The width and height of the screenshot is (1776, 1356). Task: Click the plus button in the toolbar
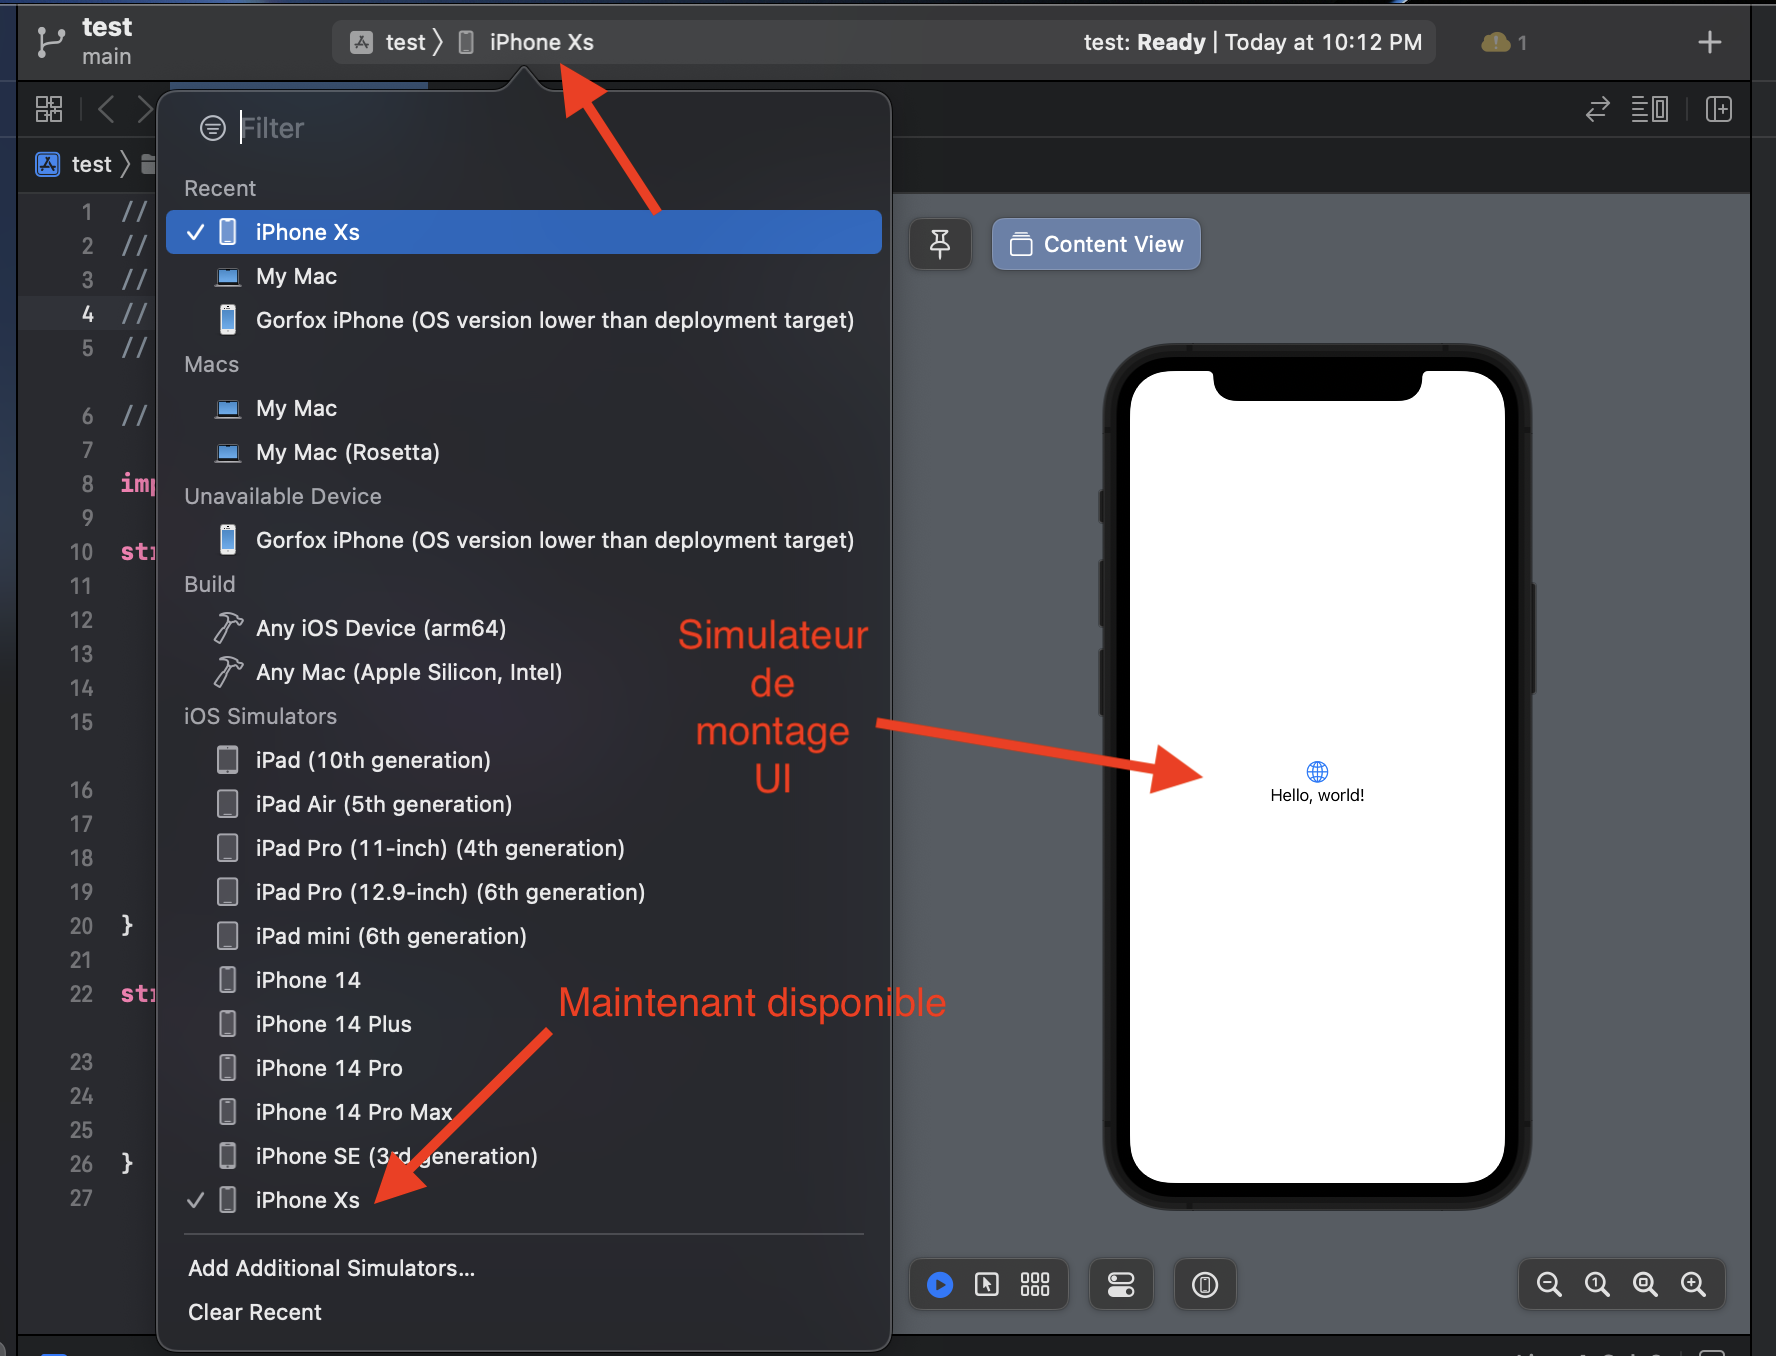pos(1710,42)
